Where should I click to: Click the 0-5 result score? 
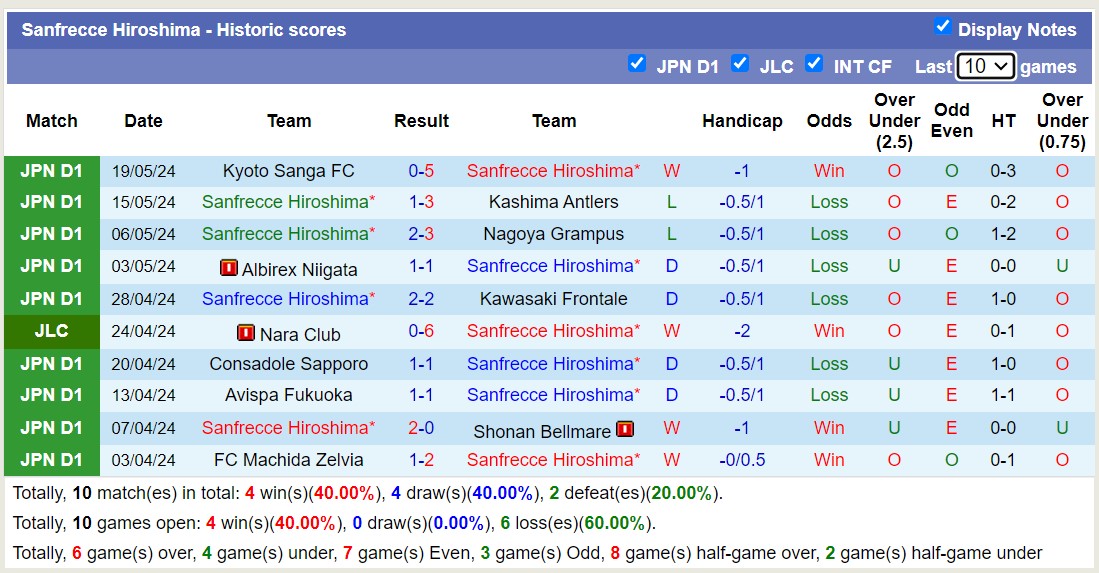[421, 171]
